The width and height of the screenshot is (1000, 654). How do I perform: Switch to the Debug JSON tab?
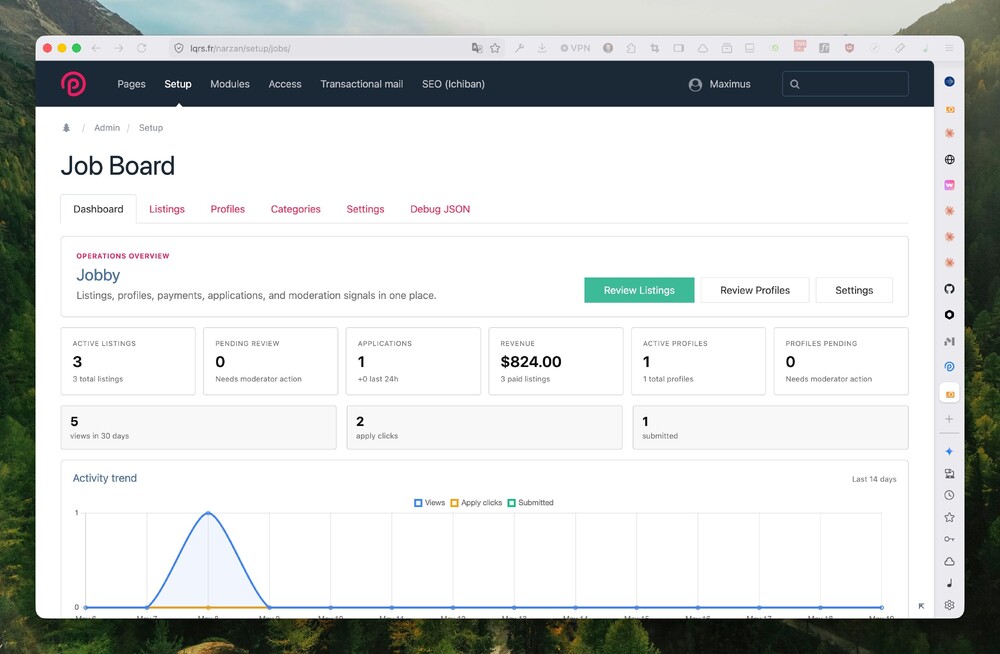440,209
